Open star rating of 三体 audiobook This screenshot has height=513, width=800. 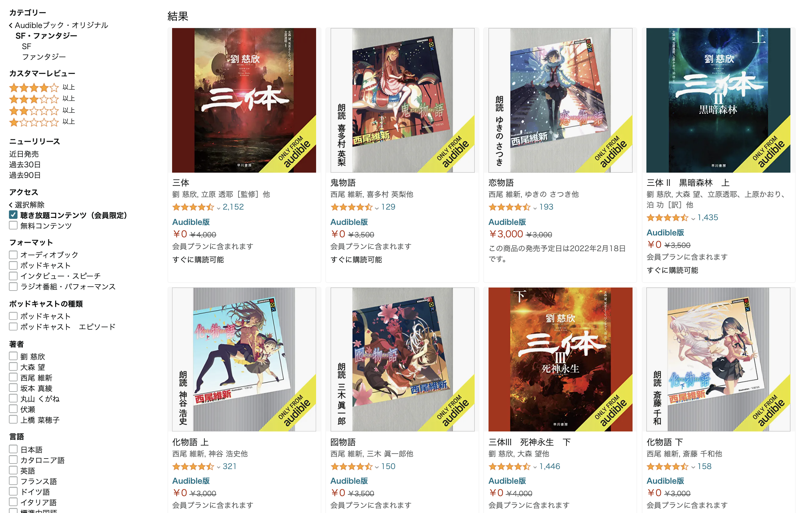click(x=193, y=207)
